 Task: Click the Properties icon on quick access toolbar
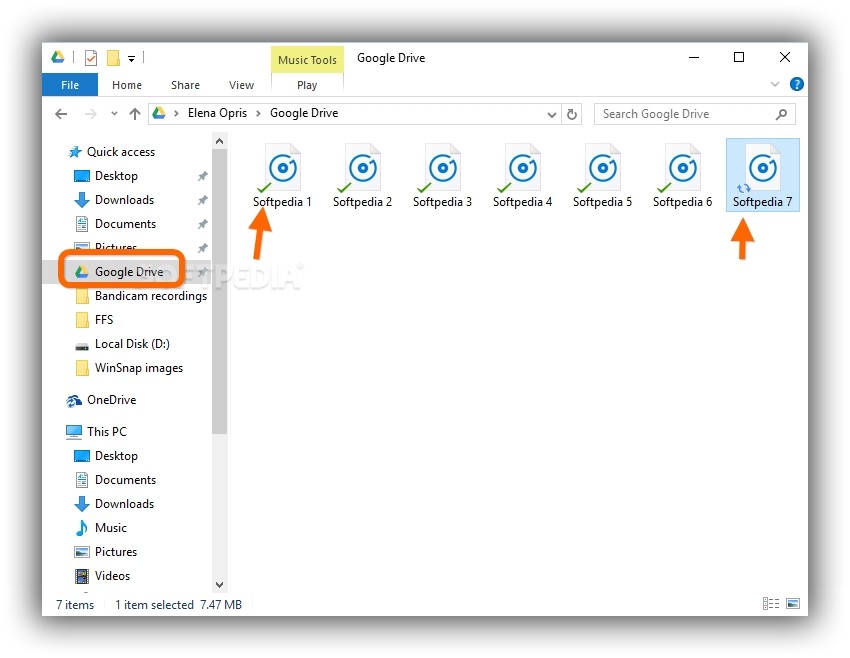(90, 58)
